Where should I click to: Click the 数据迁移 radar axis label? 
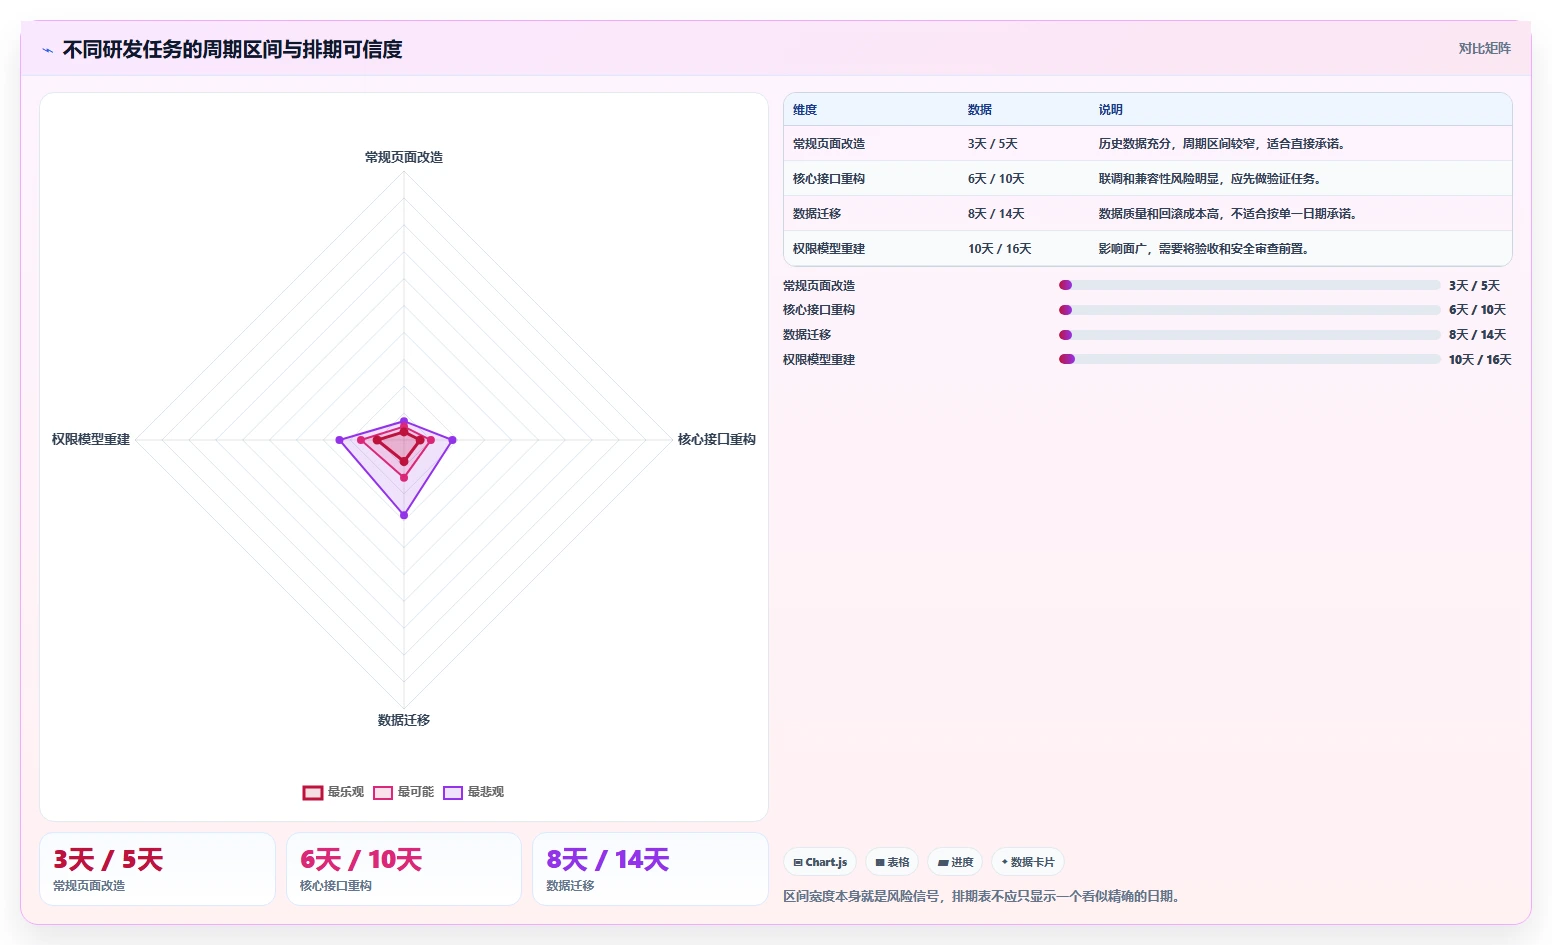pos(404,720)
